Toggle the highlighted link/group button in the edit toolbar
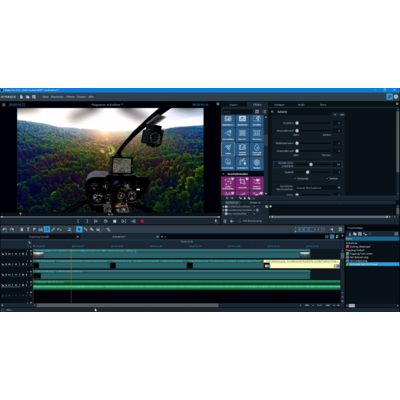 [47, 229]
